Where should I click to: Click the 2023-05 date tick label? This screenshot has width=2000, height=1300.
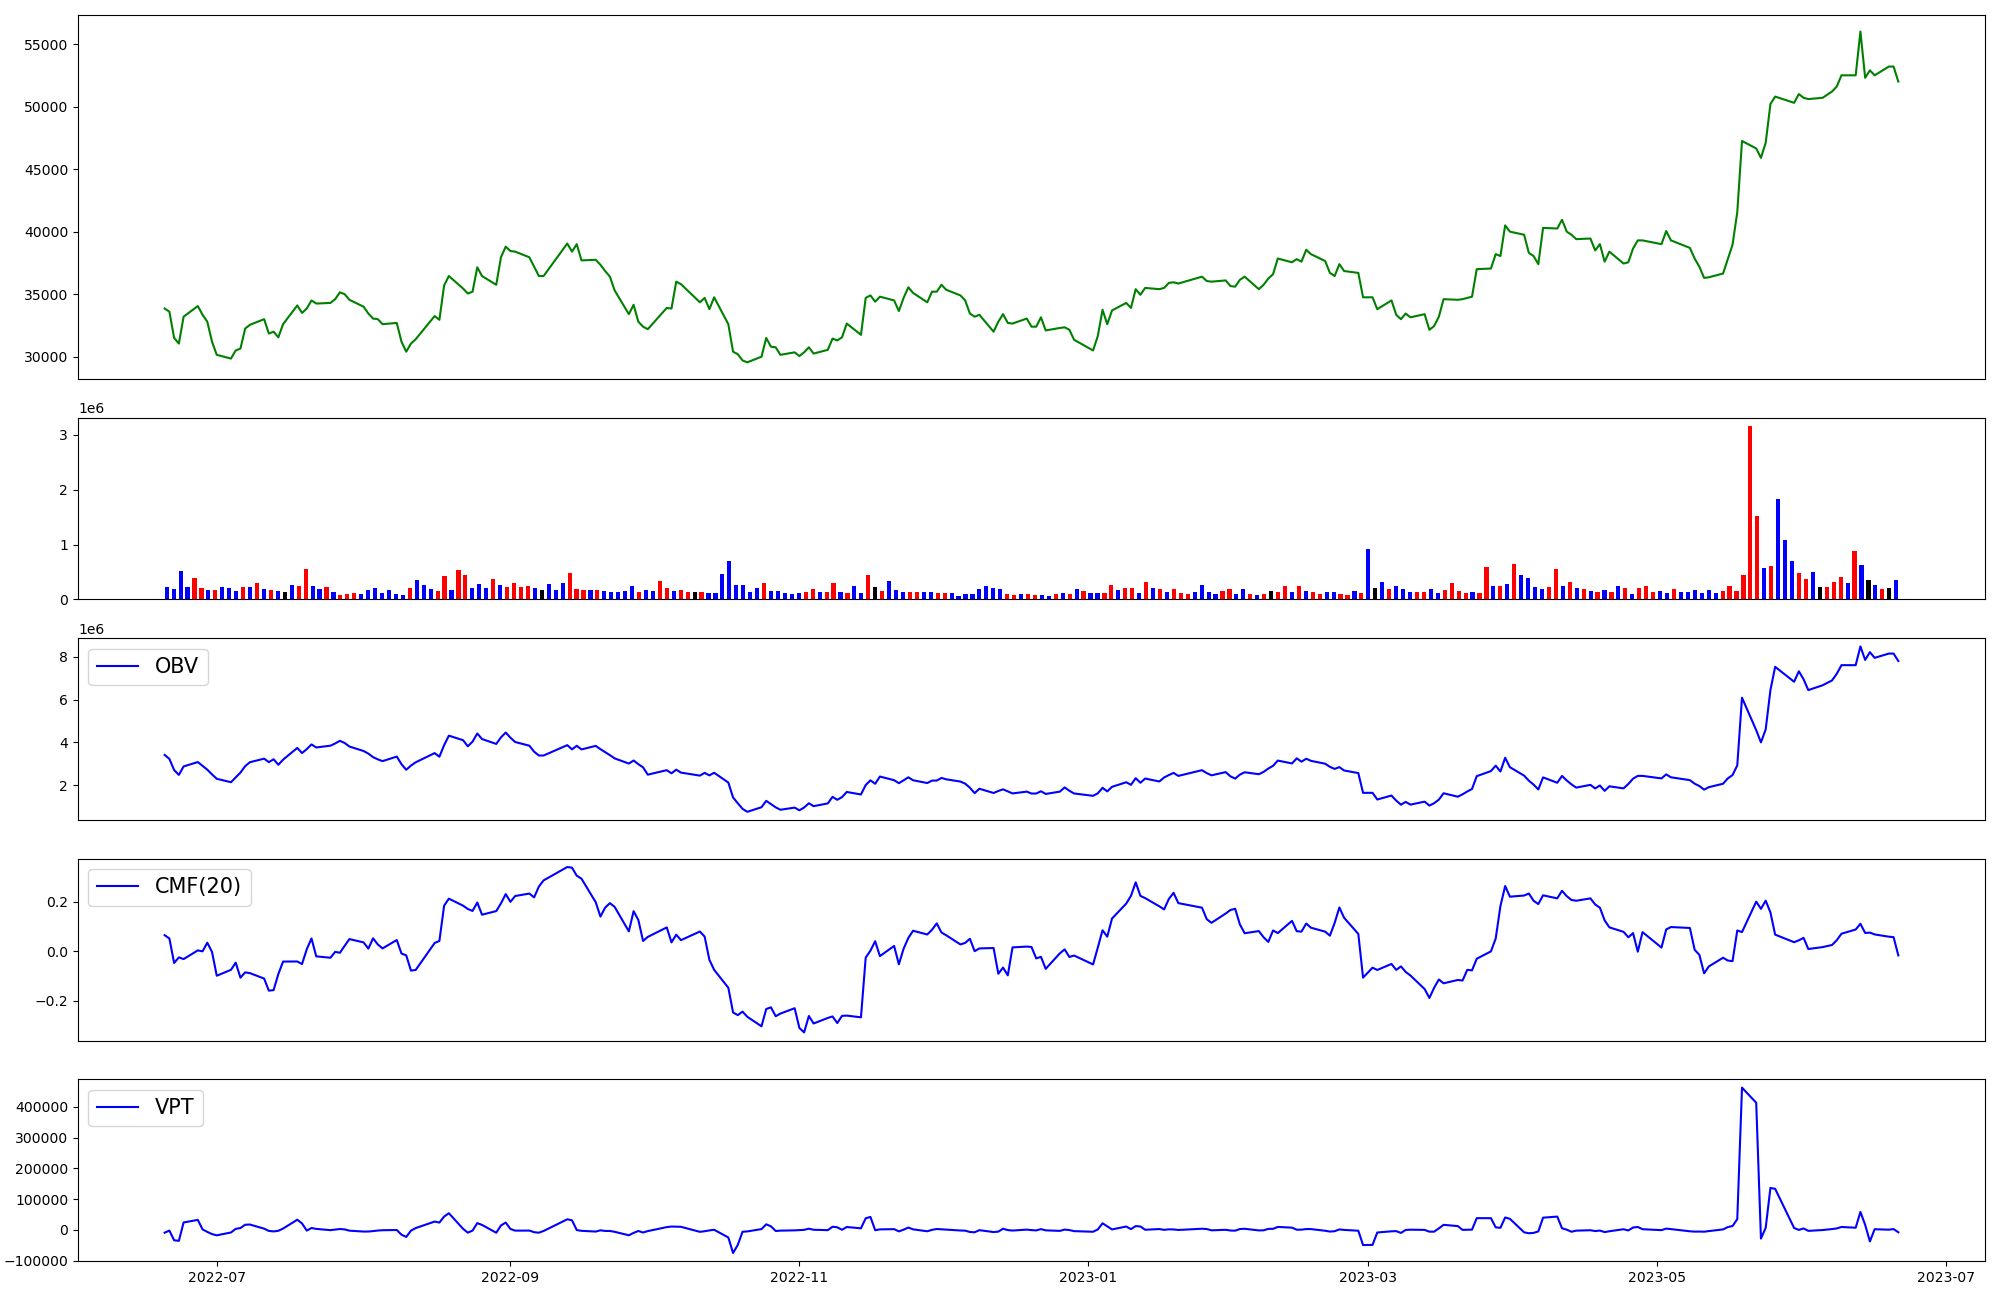(x=1657, y=1277)
